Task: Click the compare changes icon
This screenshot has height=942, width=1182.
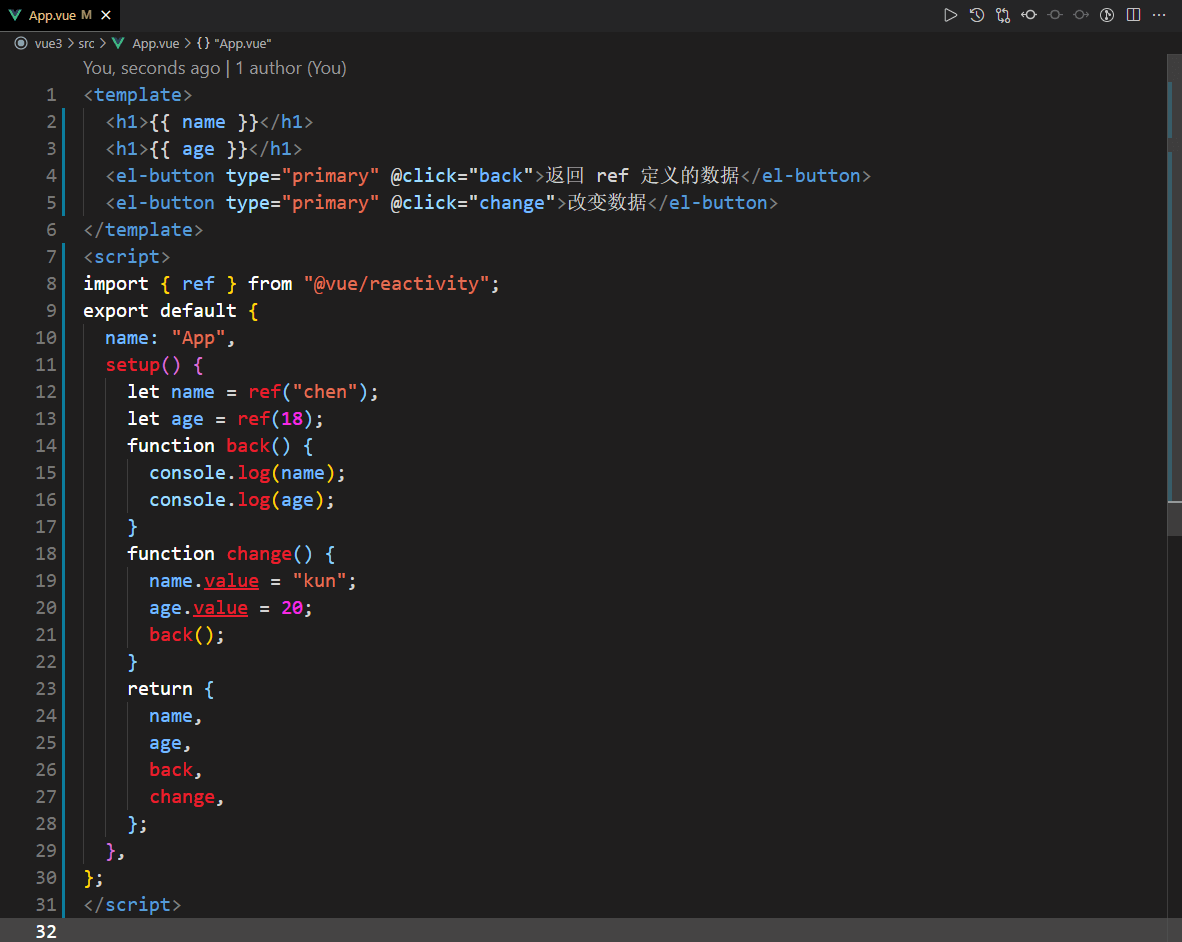Action: pos(1003,15)
